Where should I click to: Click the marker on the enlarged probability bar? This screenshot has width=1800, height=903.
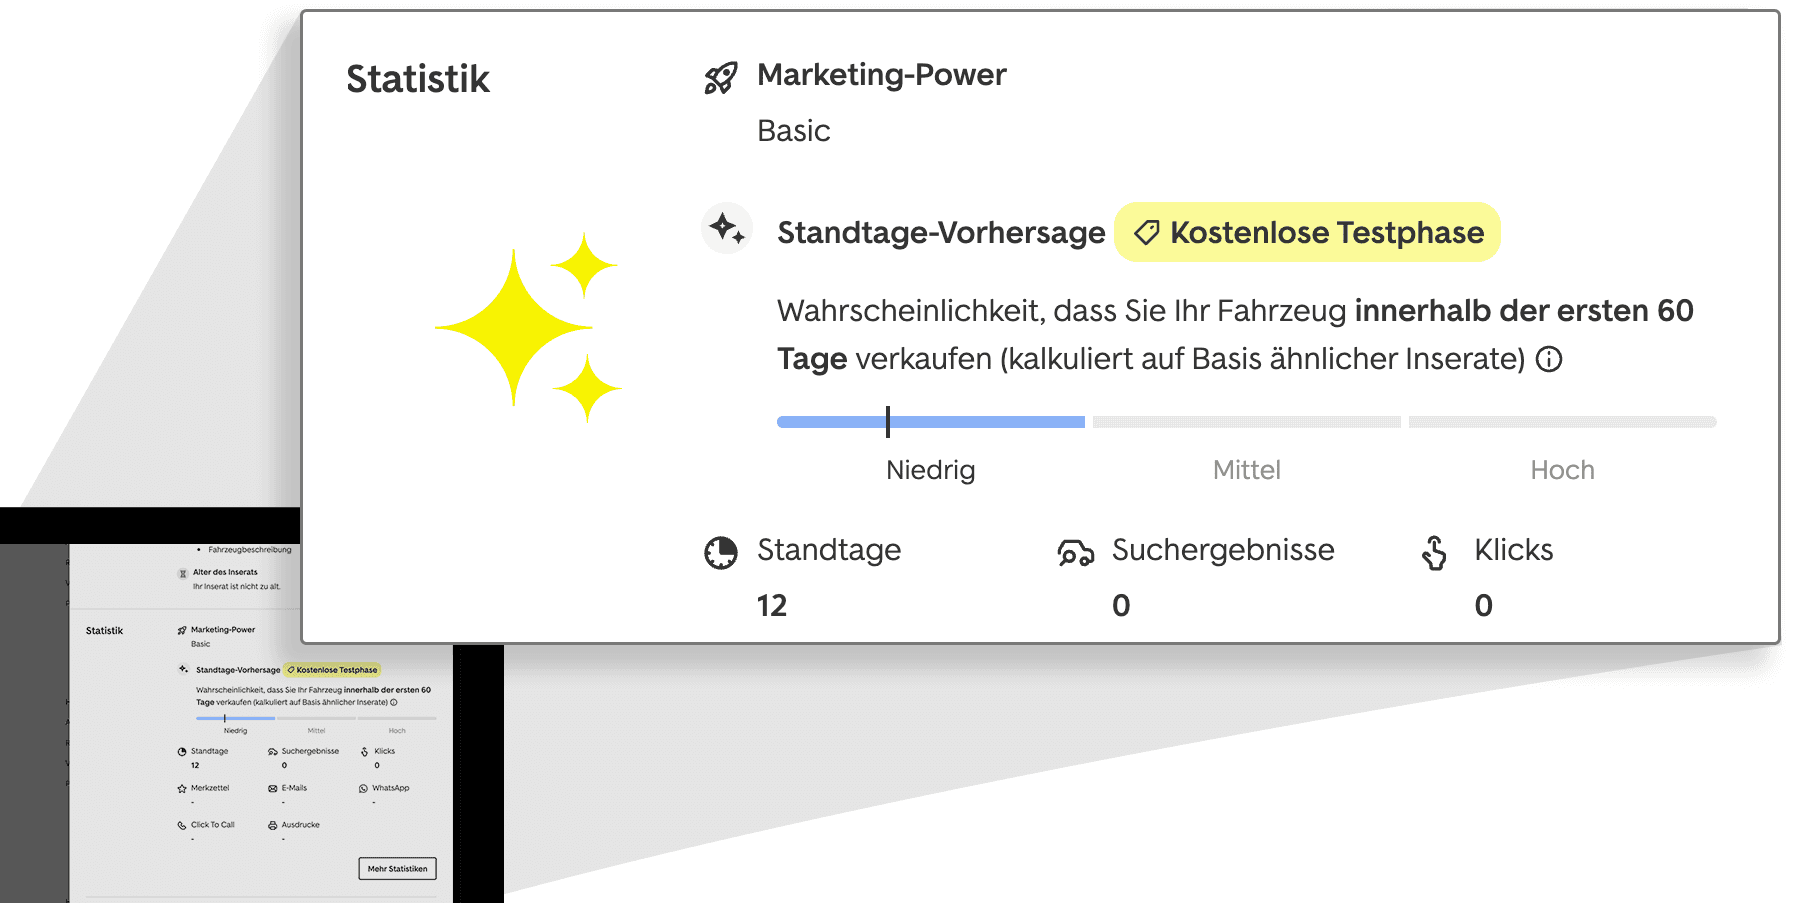pos(888,421)
